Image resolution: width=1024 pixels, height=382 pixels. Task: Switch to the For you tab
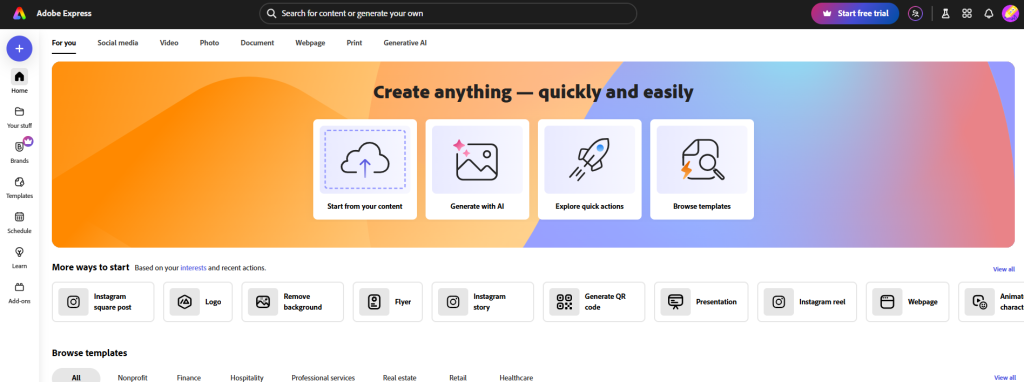64,43
